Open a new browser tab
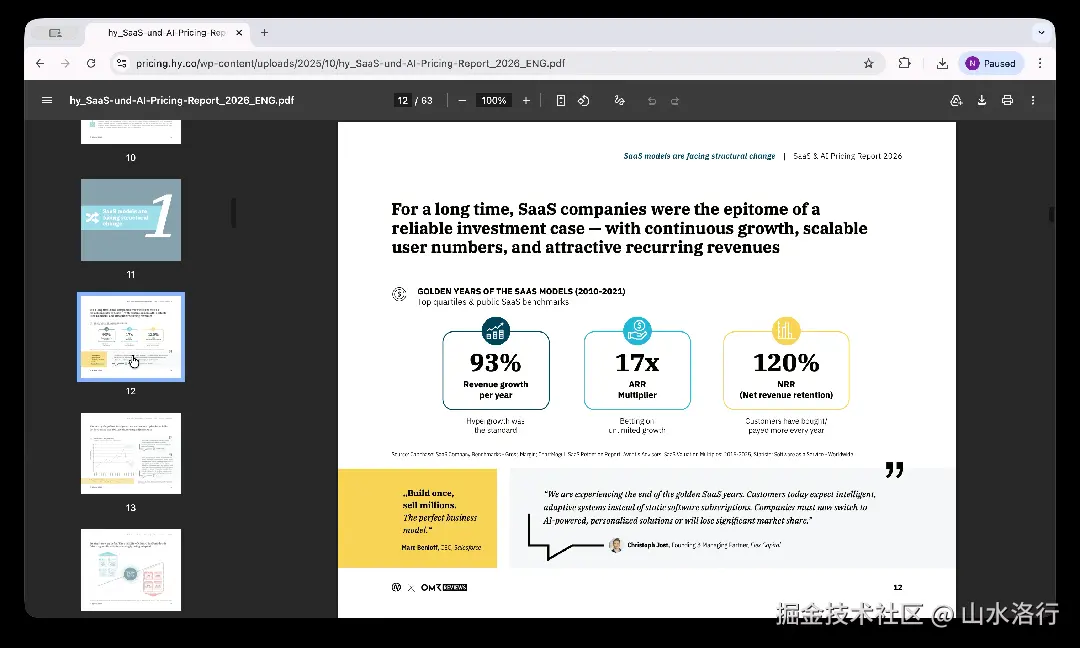1080x648 pixels. [264, 32]
